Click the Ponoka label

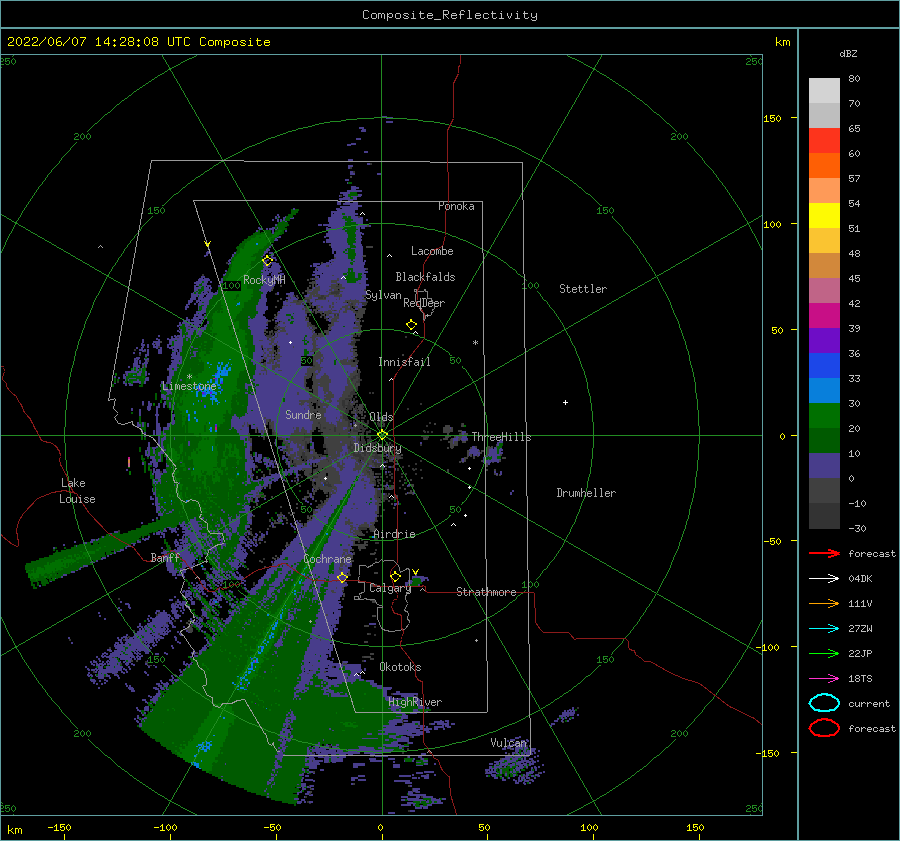(456, 206)
